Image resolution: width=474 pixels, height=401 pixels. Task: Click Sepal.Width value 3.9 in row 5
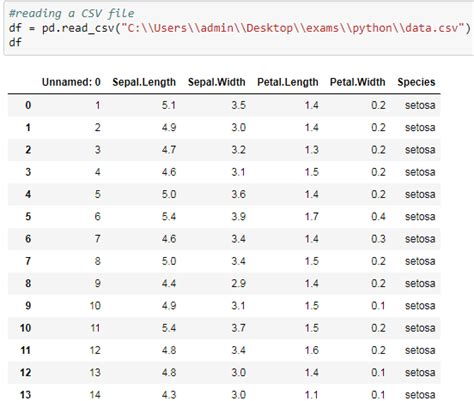[x=239, y=217]
